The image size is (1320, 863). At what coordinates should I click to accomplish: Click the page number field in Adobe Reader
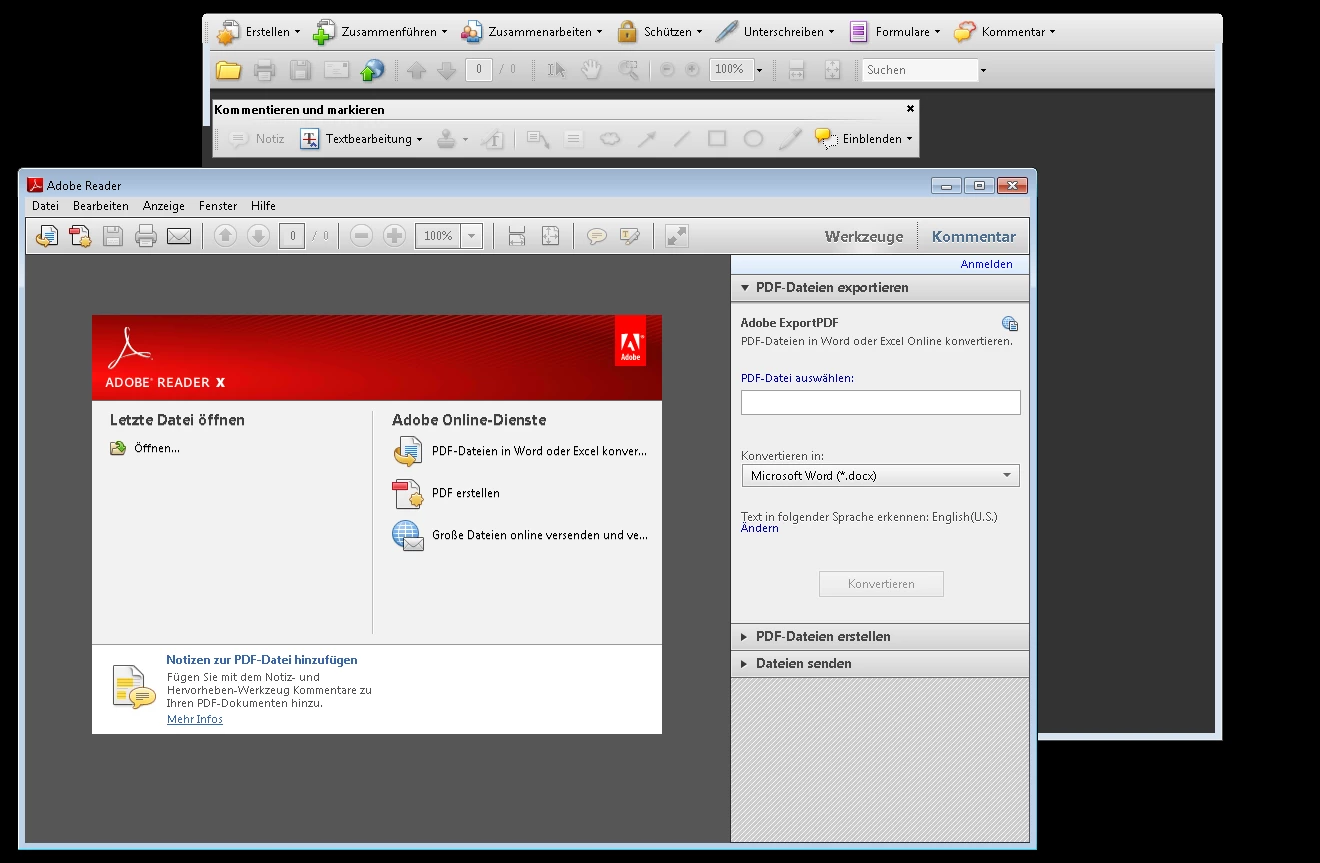[x=292, y=236]
